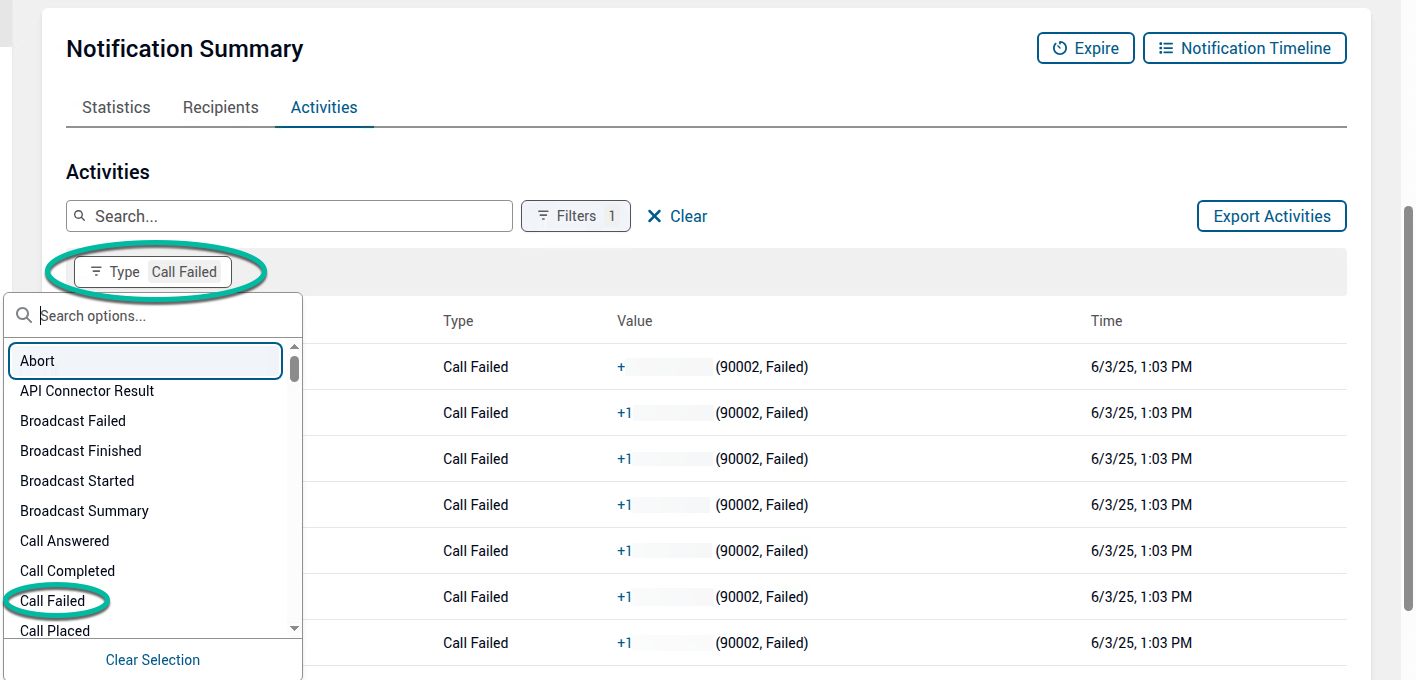Viewport: 1416px width, 680px height.
Task: Toggle the Type Call Failed filter chip
Action: [x=153, y=272]
